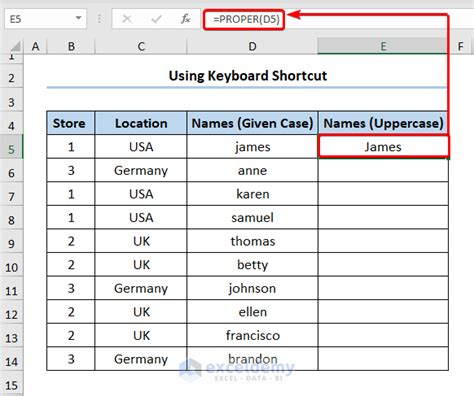
Task: Click store number '2' in betty's row
Action: click(x=71, y=265)
